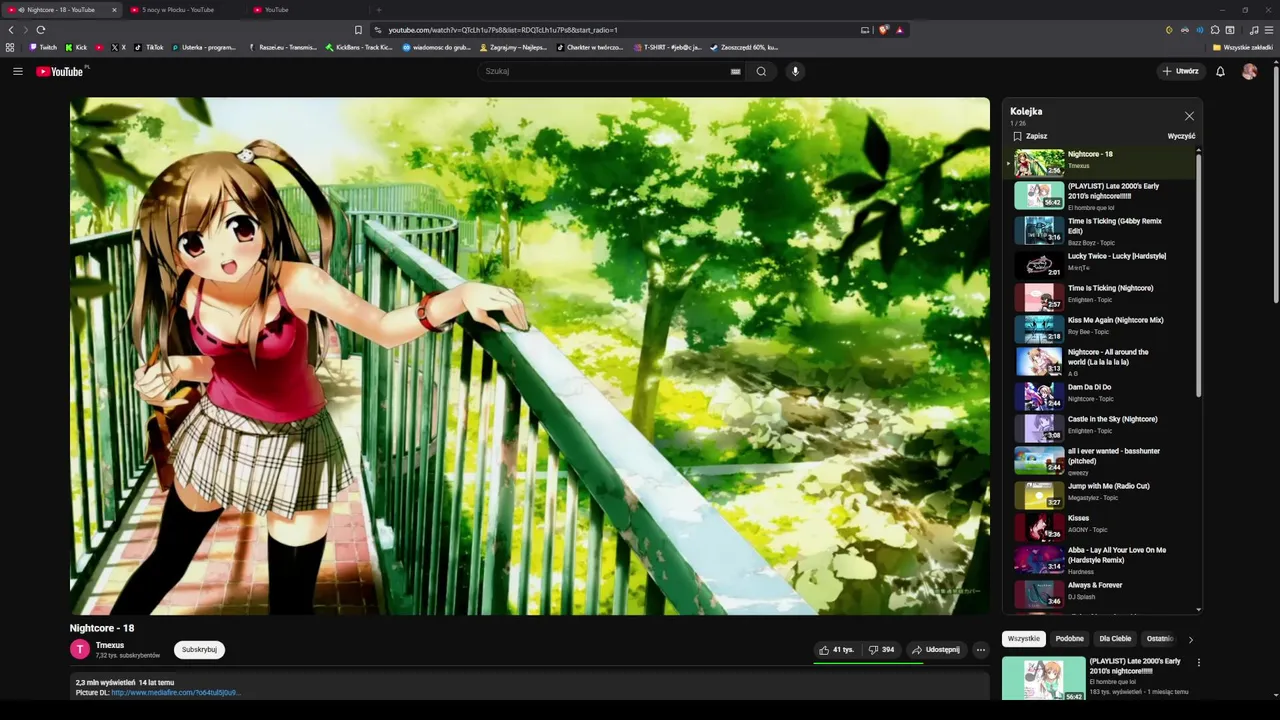This screenshot has height=720, width=1280.
Task: Click the Utwórz create button
Action: coord(1180,71)
